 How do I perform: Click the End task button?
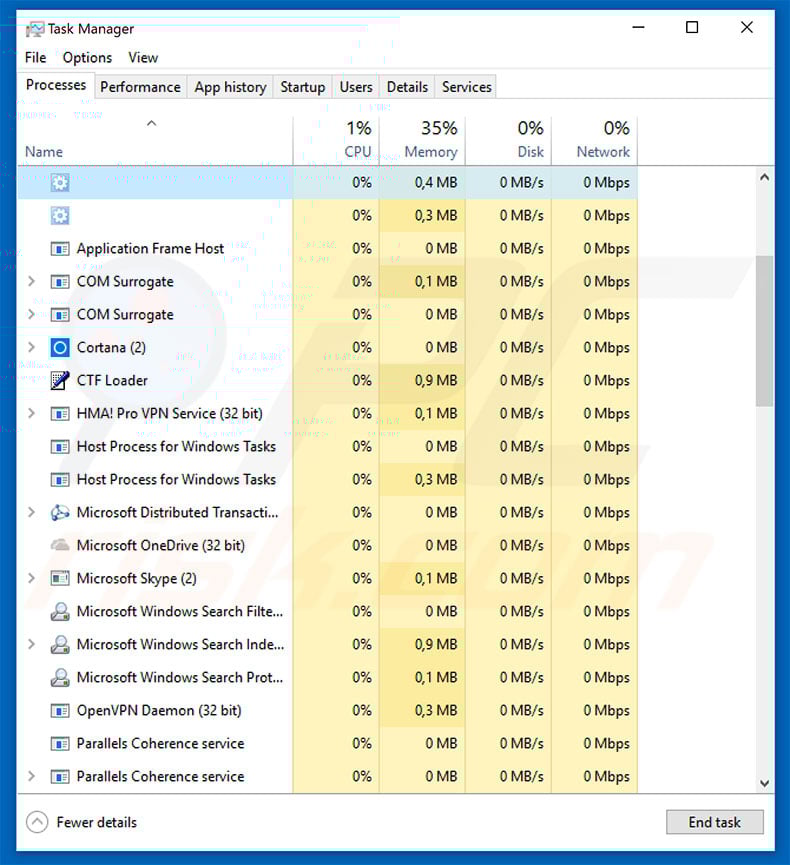pyautogui.click(x=714, y=822)
